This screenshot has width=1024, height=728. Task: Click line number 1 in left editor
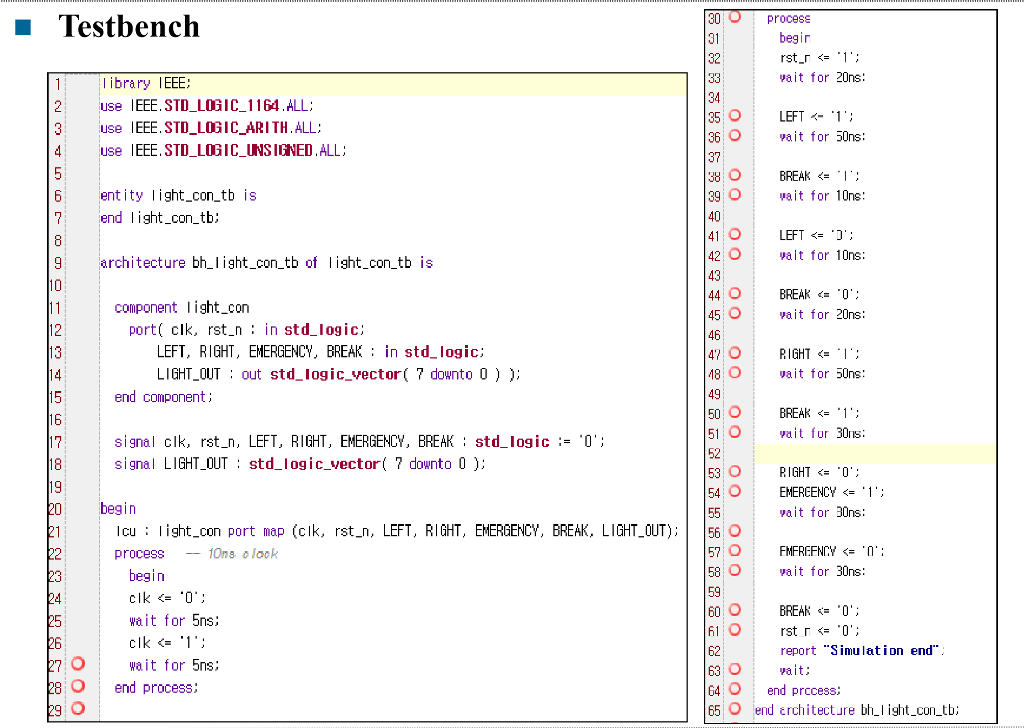(x=58, y=84)
